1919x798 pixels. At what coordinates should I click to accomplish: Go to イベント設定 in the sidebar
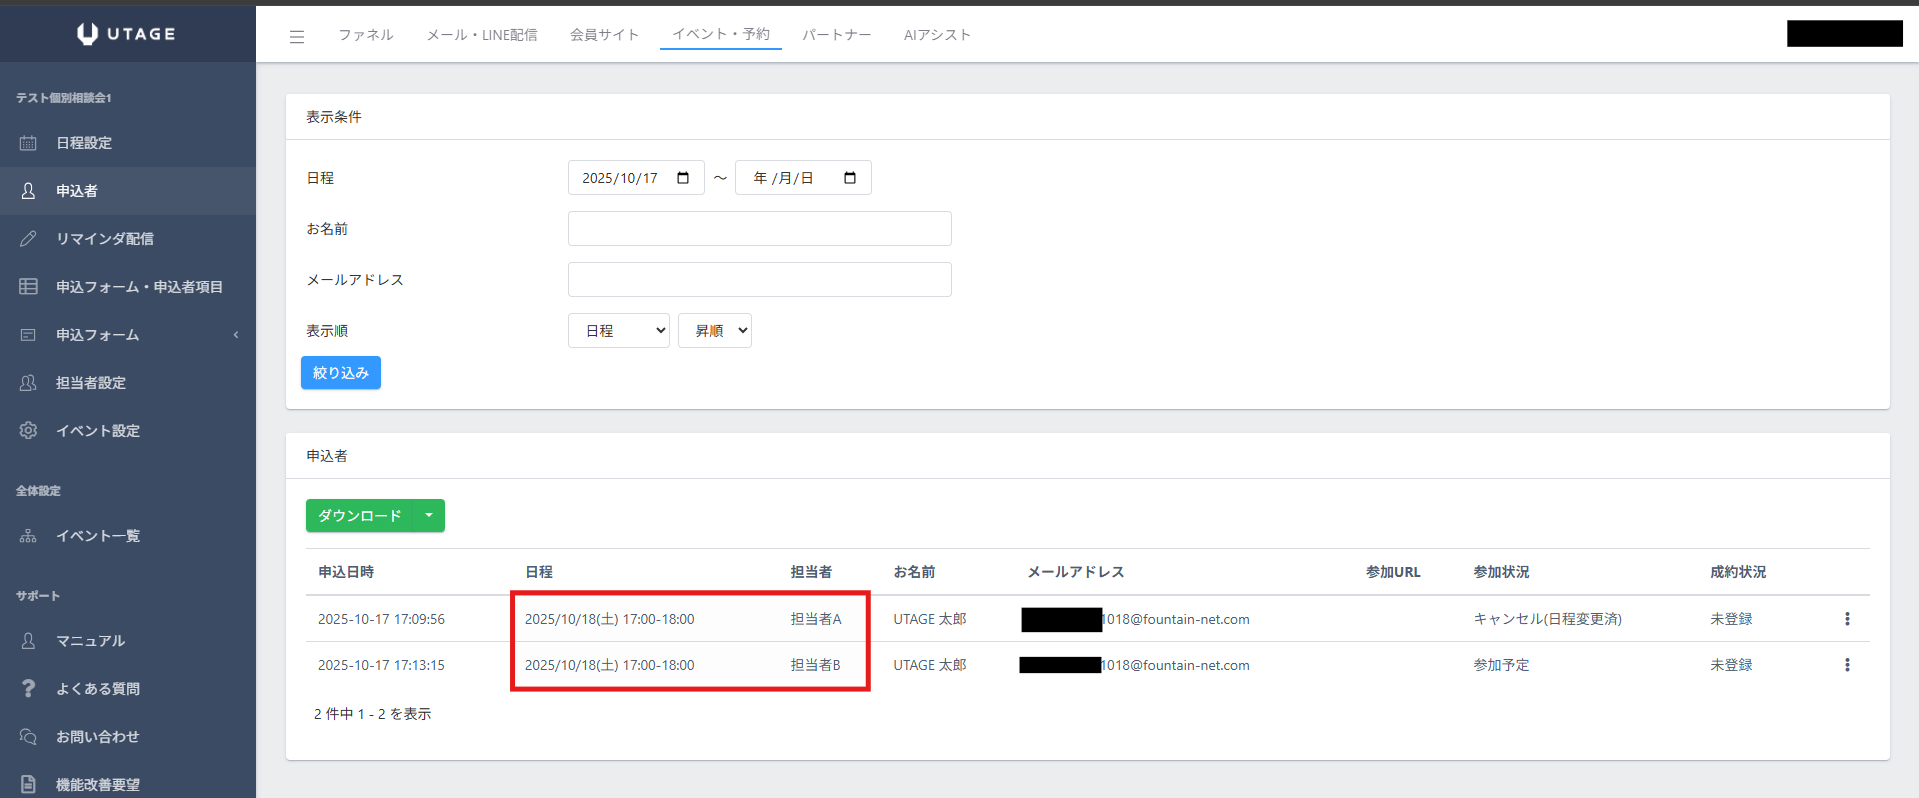(x=97, y=431)
